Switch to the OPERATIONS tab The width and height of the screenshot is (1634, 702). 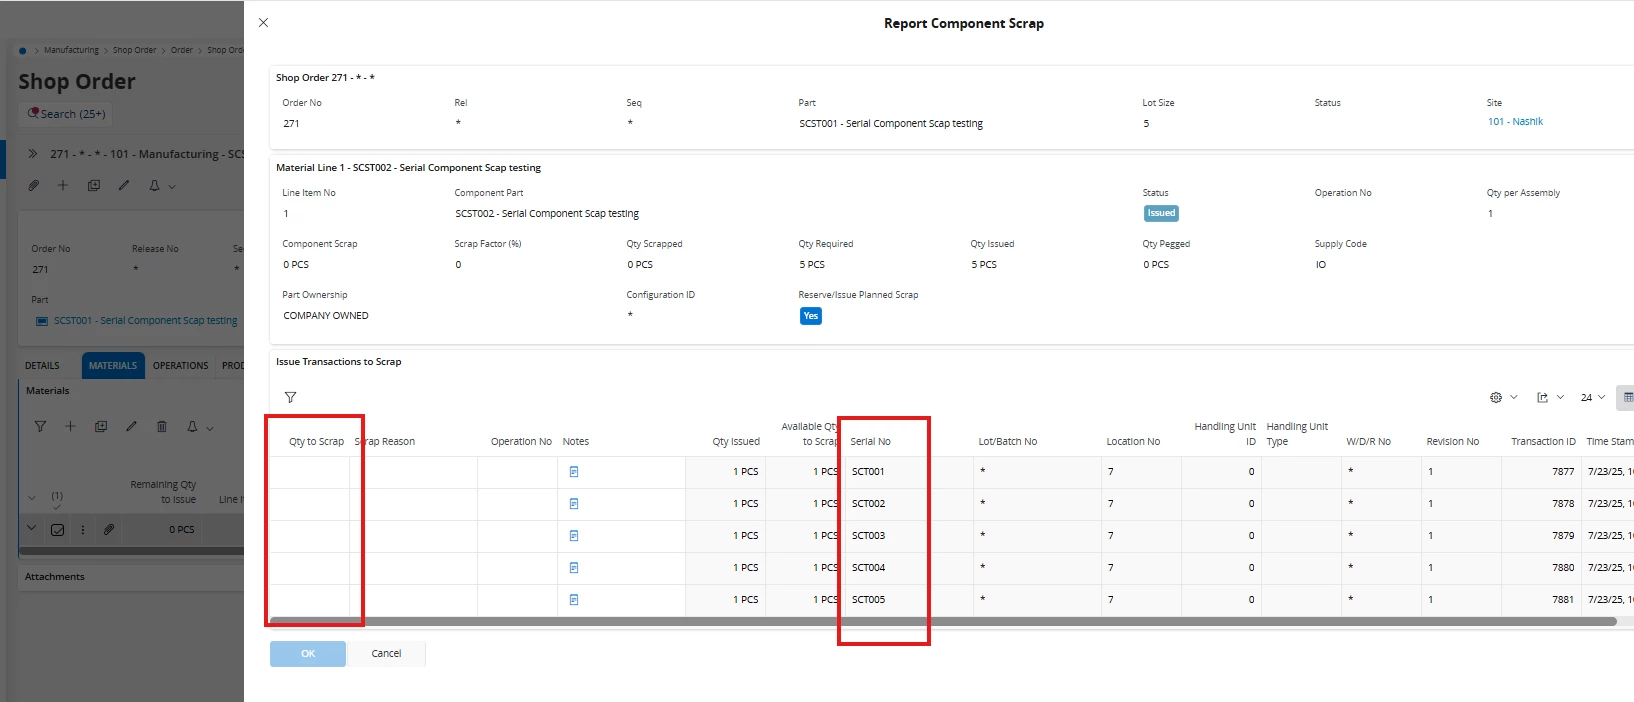[181, 366]
